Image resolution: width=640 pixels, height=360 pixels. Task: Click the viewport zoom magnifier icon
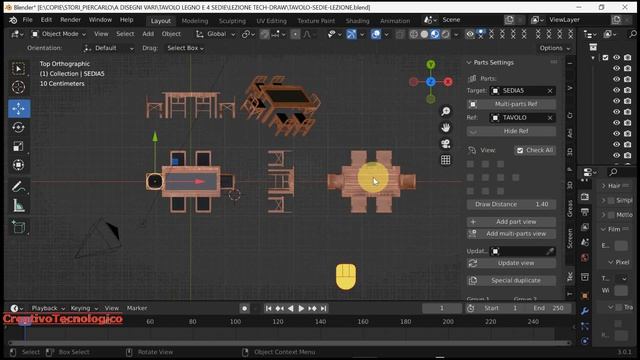(x=446, y=111)
